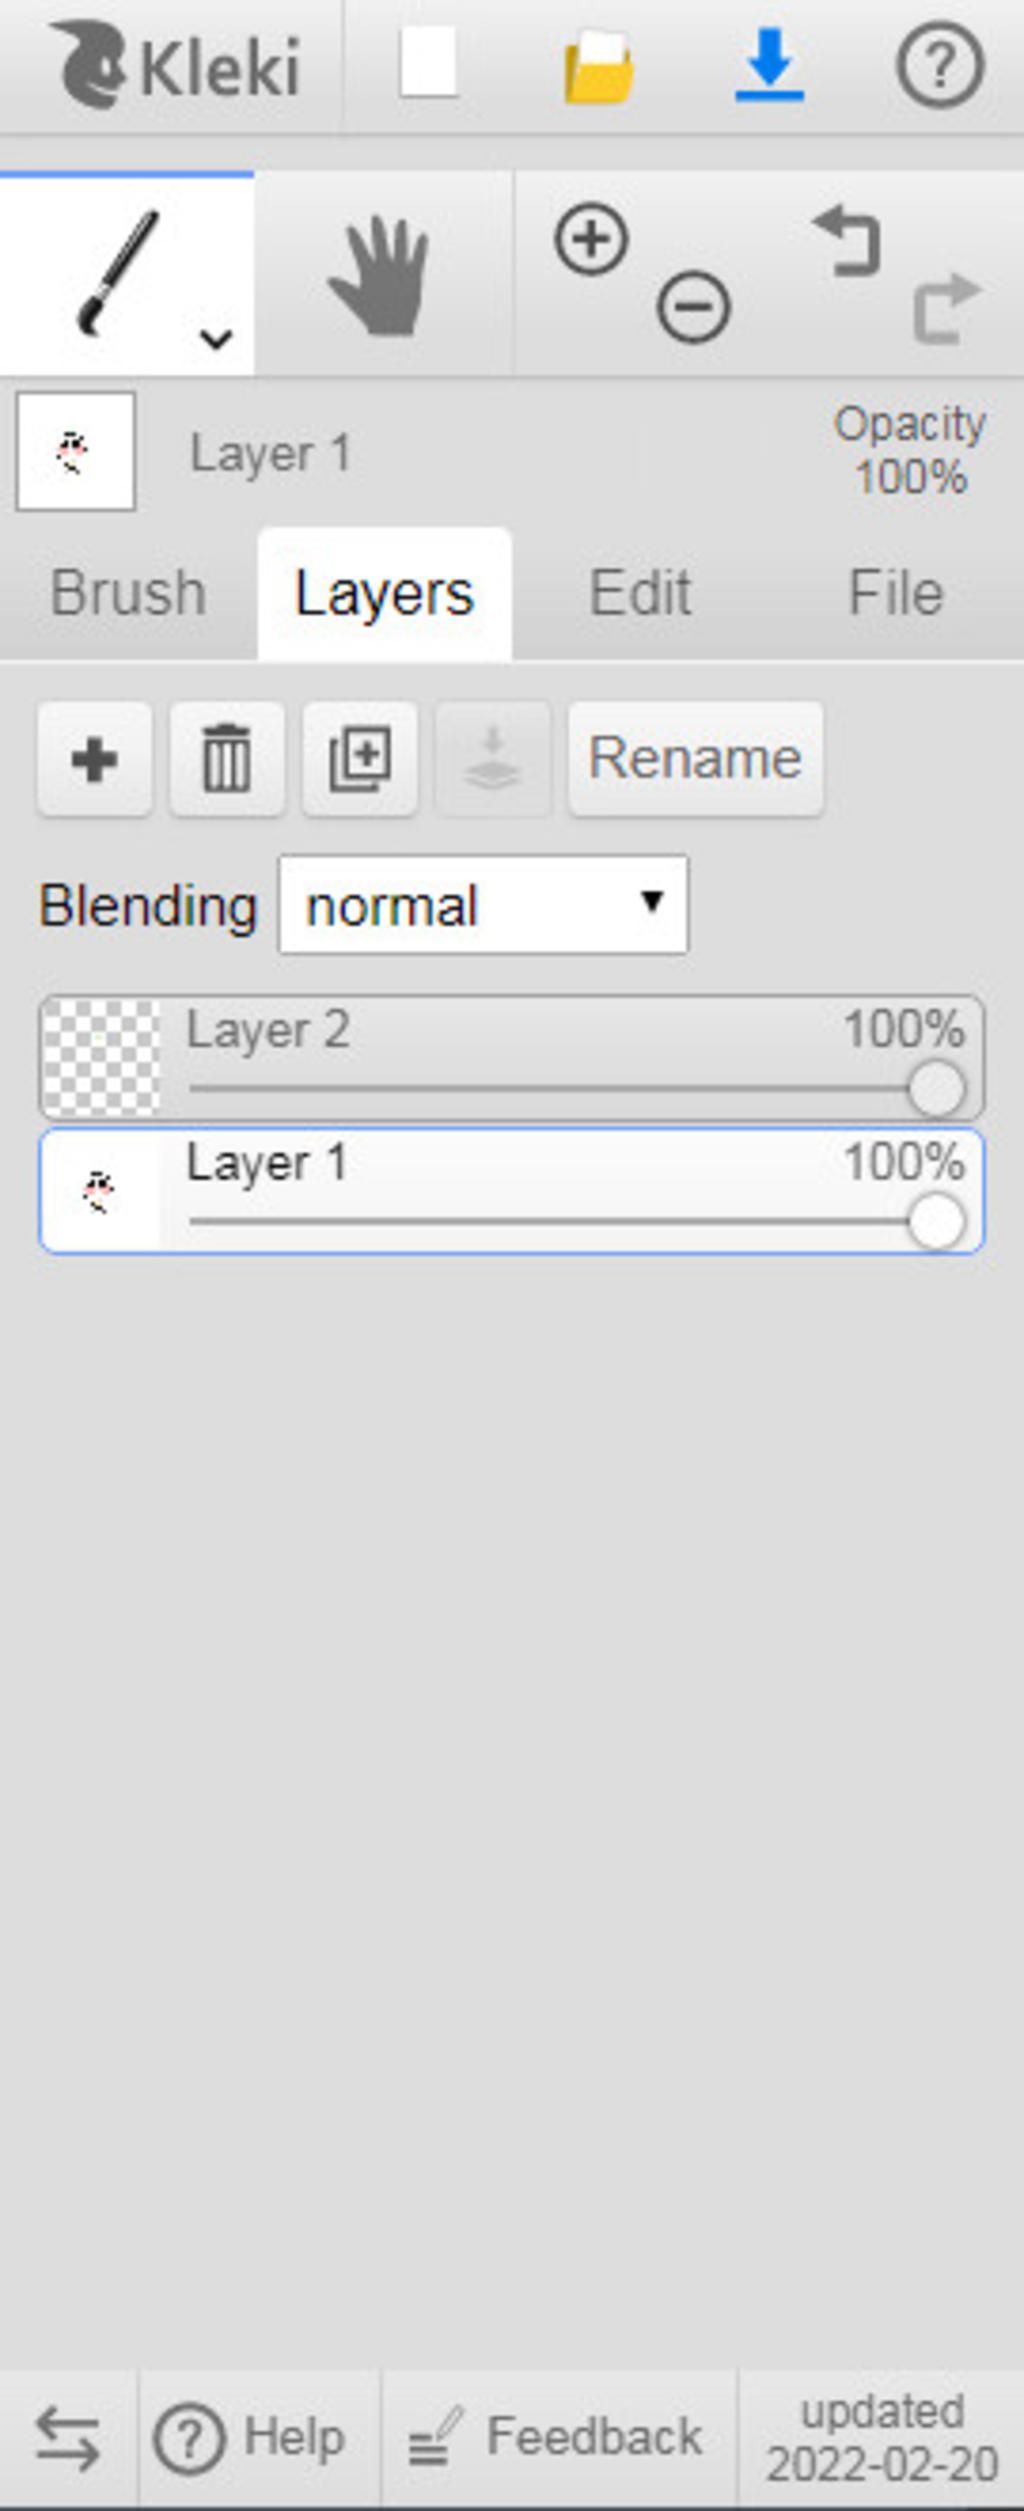Click the Layer 2 opacity slider handle
Screen dimensions: 1024x2511
[x=937, y=1089]
